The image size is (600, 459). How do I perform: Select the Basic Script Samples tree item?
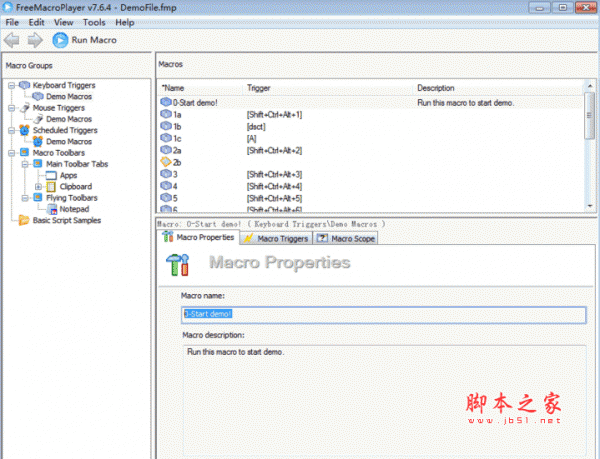pyautogui.click(x=67, y=220)
